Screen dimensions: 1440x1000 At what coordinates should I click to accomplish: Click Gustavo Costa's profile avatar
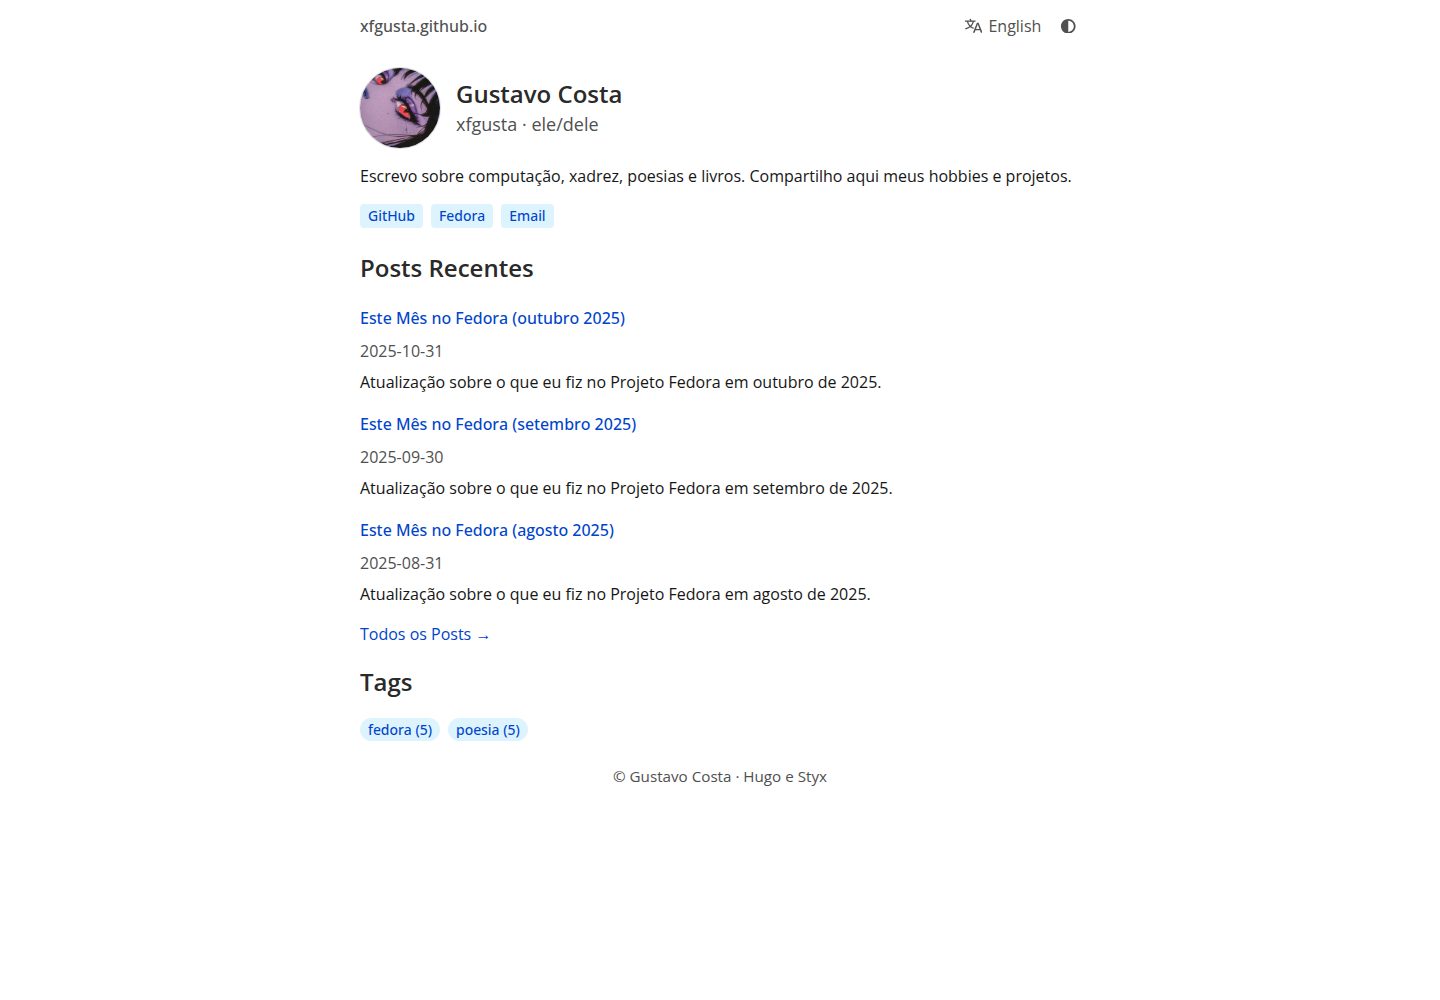(400, 108)
